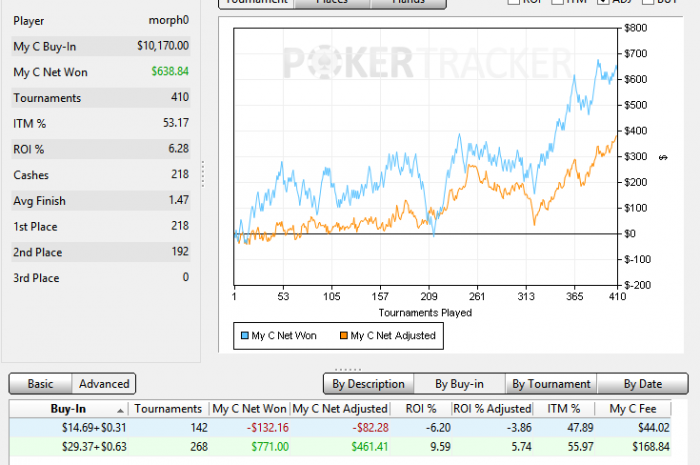Click the $800 y-axis label
The height and width of the screenshot is (465, 700).
[635, 28]
